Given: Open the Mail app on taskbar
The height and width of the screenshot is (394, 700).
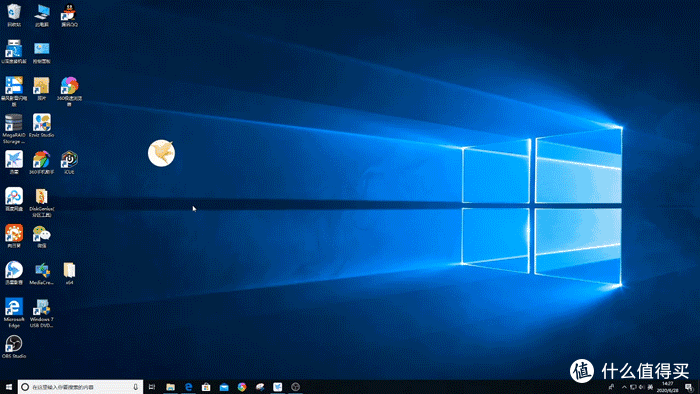Looking at the screenshot, I should tap(224, 387).
